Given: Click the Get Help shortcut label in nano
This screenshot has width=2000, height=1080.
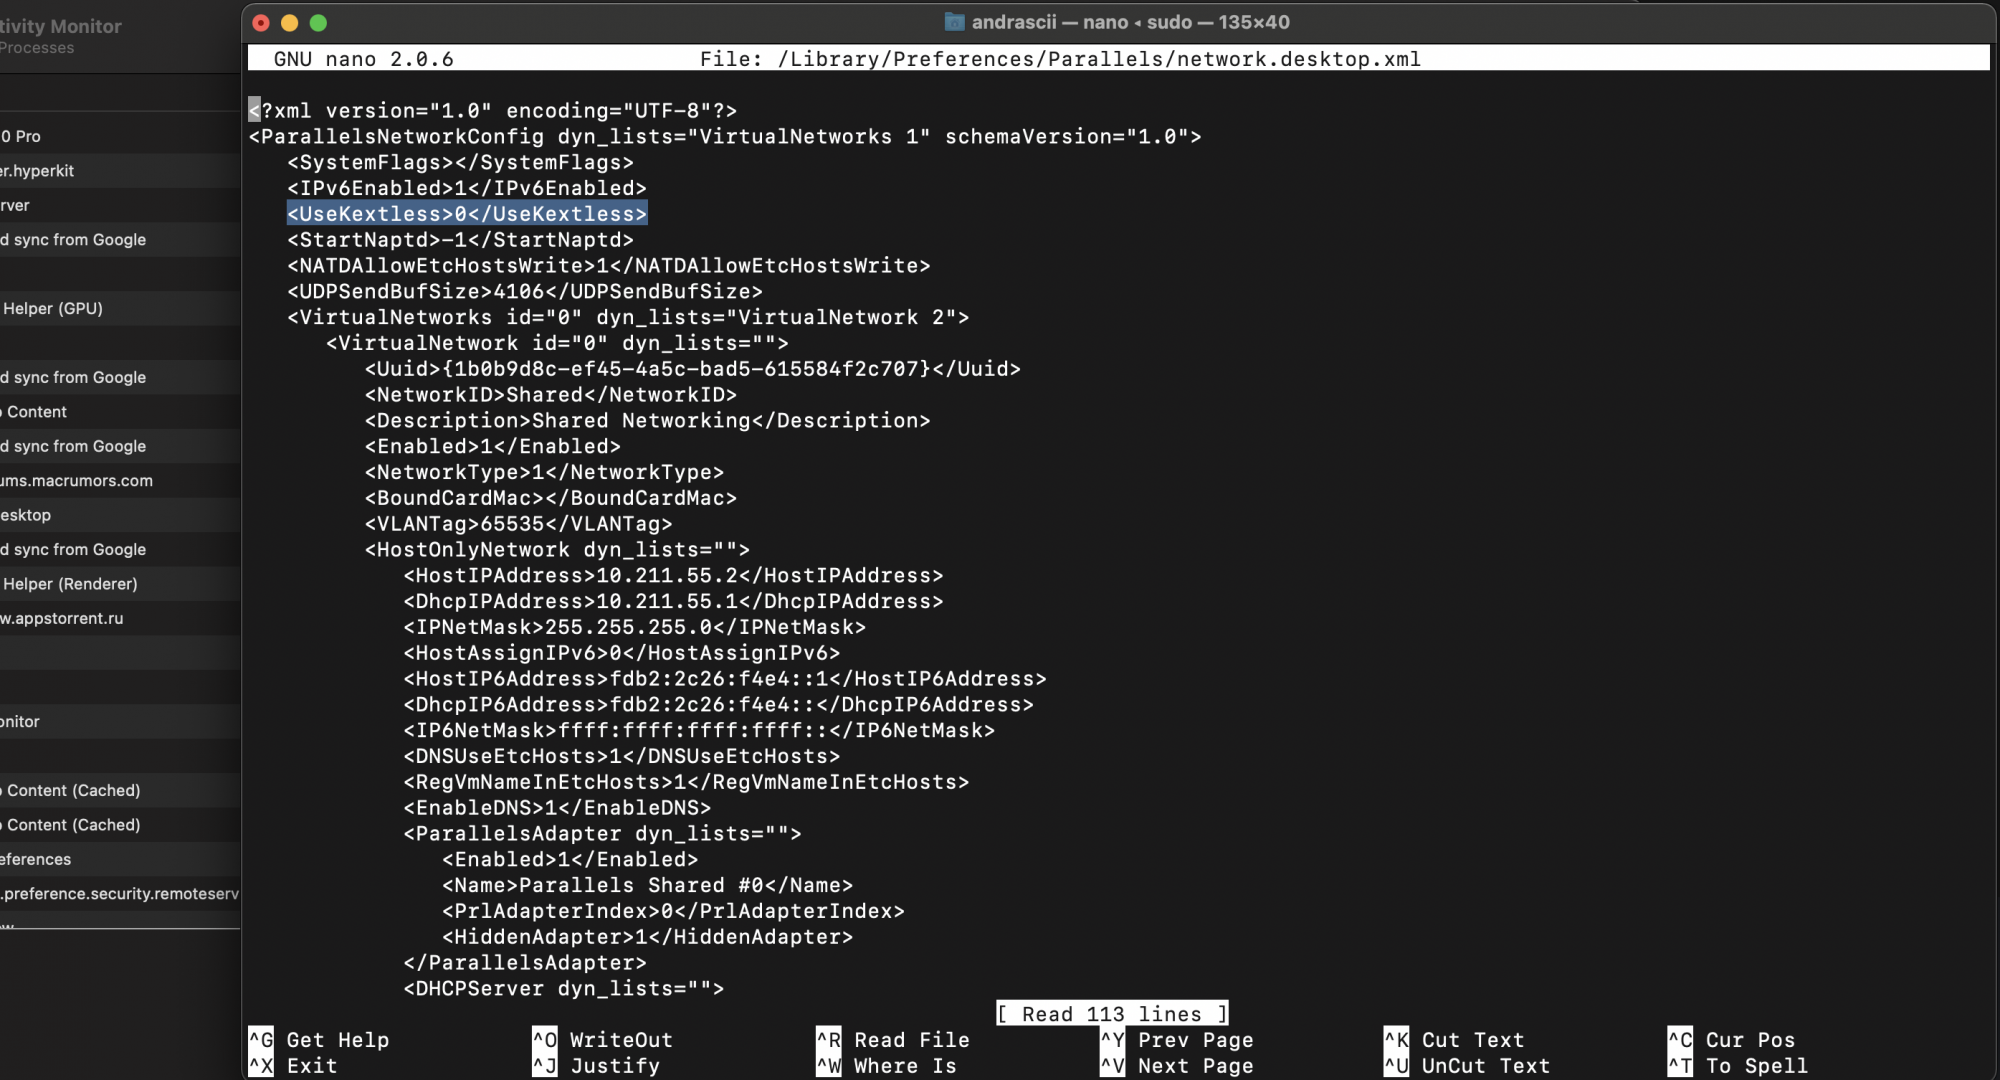Looking at the screenshot, I should click(337, 1040).
